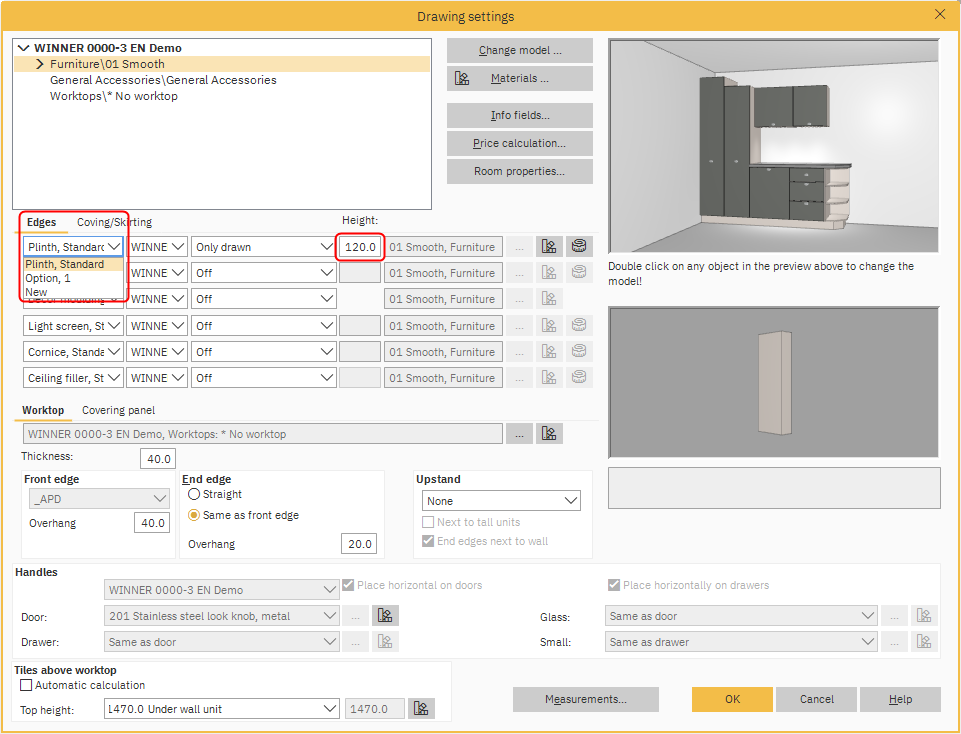Click the materials icon in the Plinth row
The width and height of the screenshot is (961, 734).
pyautogui.click(x=548, y=247)
